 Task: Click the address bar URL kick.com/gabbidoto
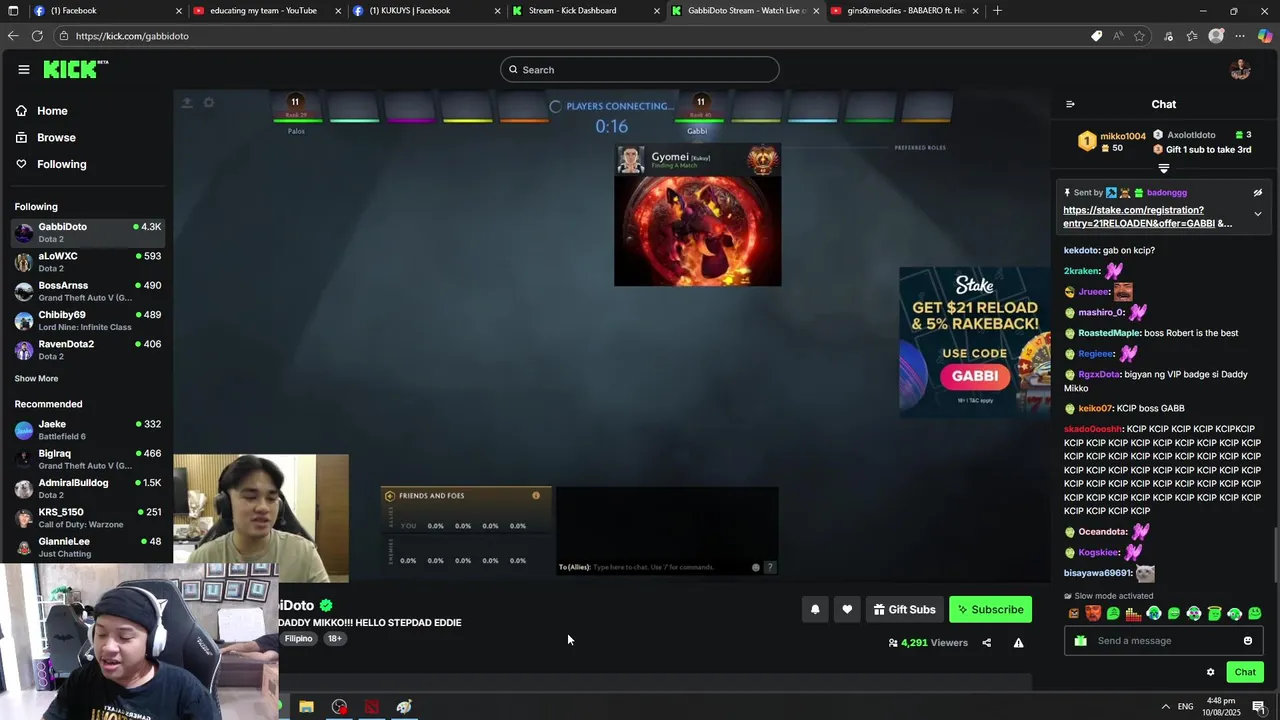coord(132,36)
